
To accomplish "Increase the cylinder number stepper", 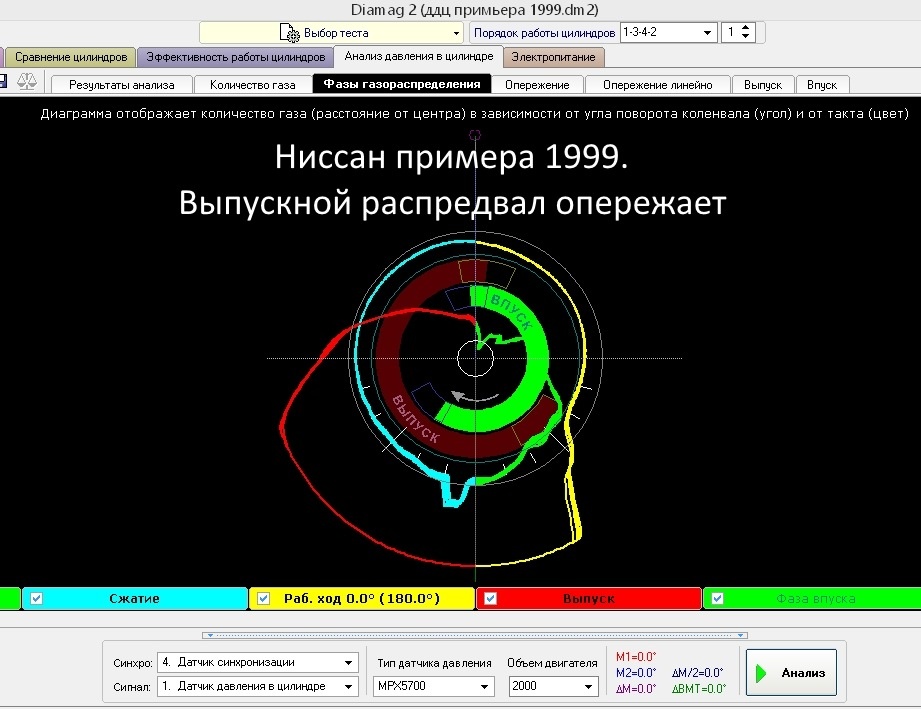I will tap(745, 28).
